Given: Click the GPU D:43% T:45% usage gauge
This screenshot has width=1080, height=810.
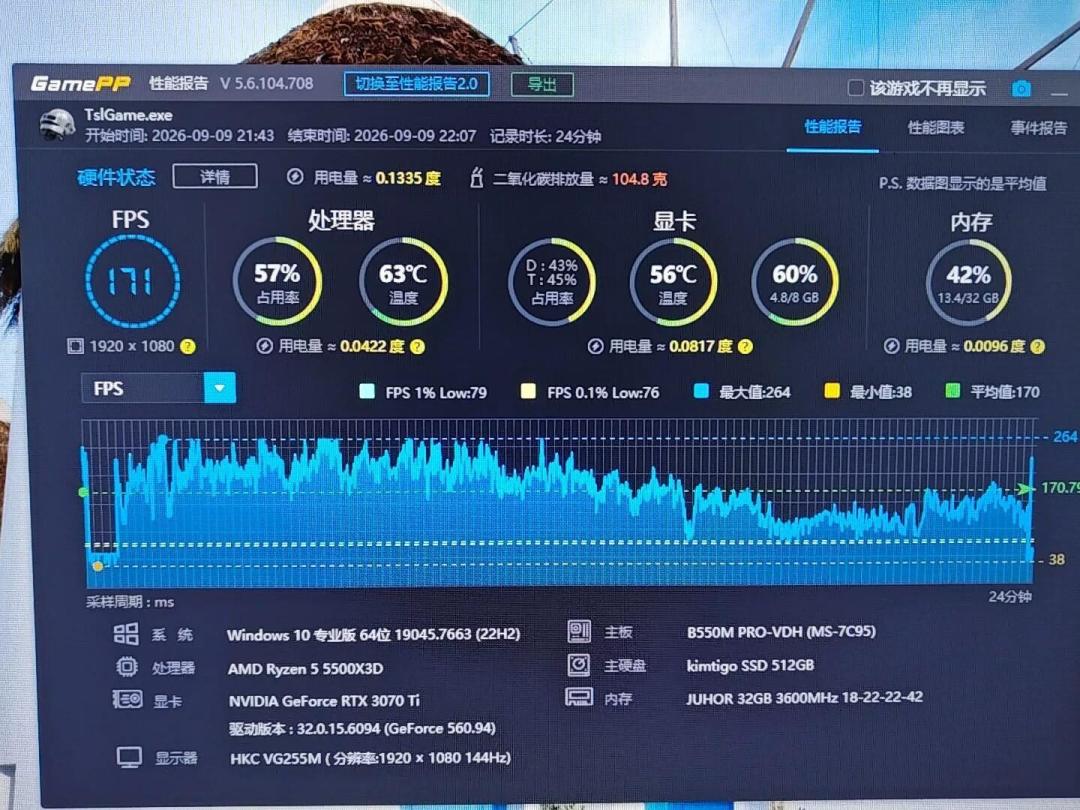Looking at the screenshot, I should coord(552,282).
